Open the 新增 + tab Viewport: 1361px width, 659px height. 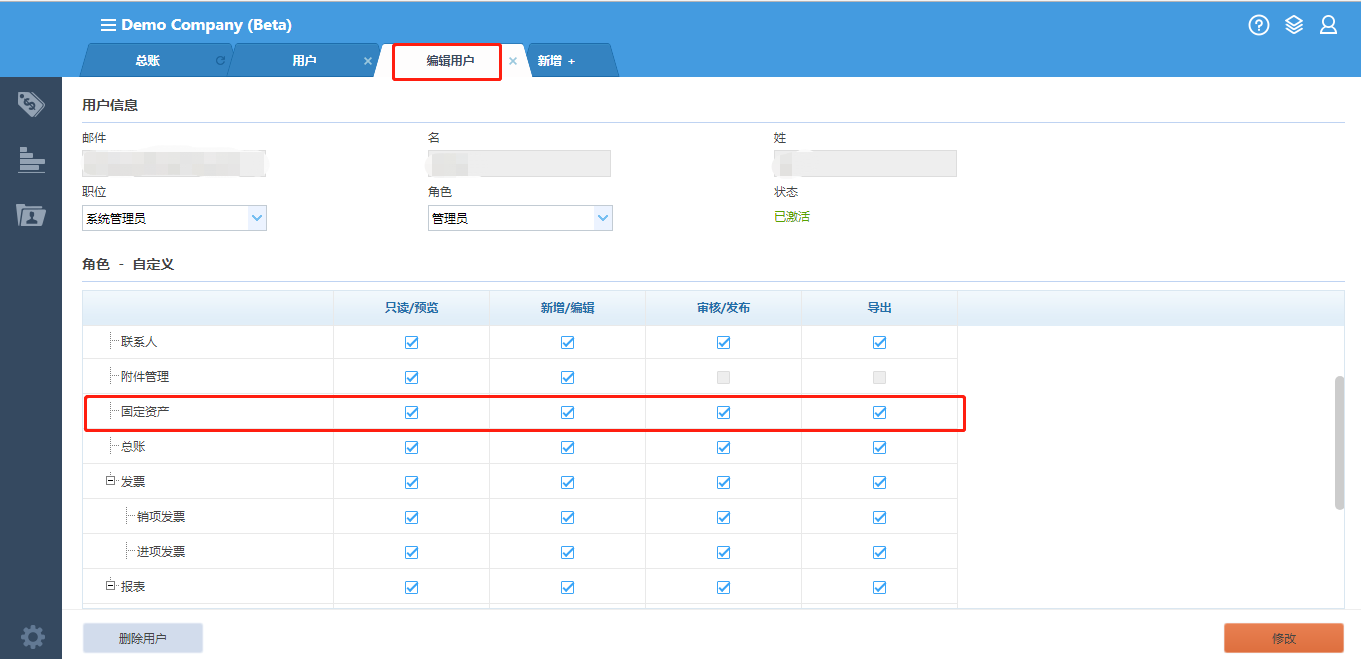point(557,61)
